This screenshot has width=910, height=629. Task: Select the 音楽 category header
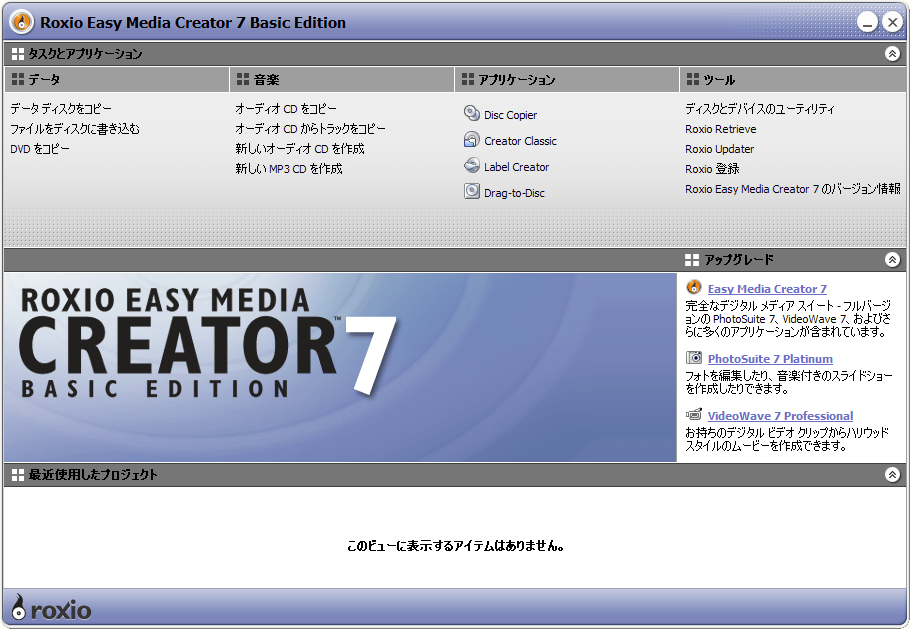[342, 79]
